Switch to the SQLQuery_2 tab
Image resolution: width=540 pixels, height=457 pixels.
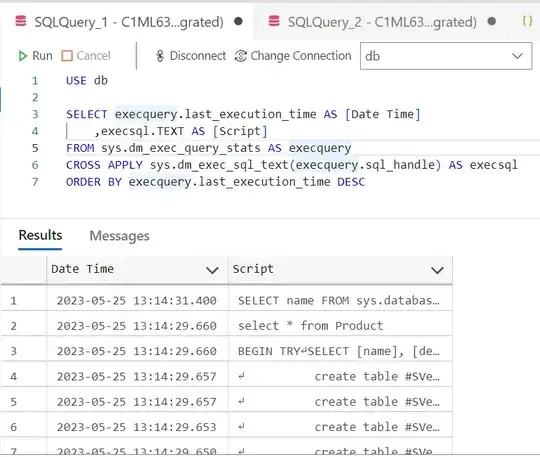tap(382, 22)
